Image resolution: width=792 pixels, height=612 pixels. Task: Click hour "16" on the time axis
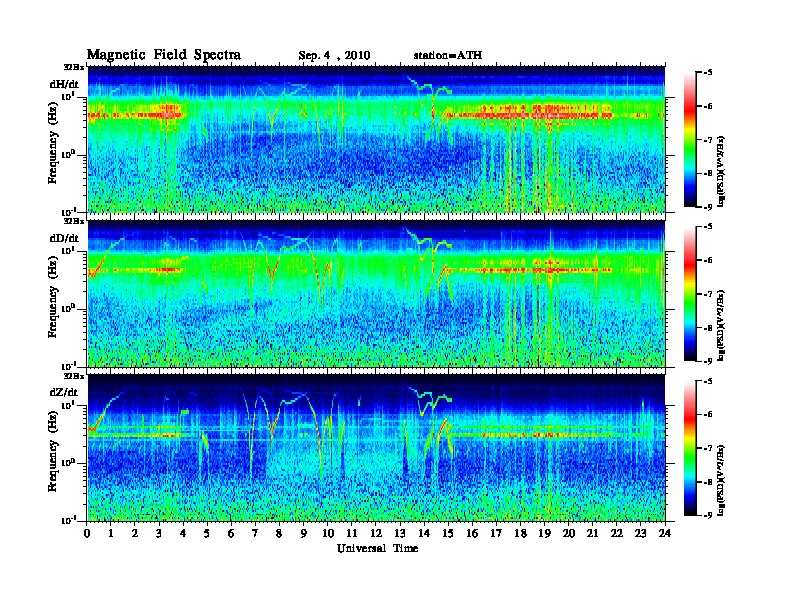click(x=472, y=534)
